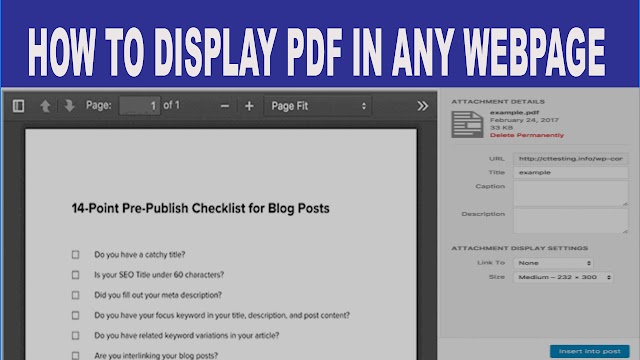The width and height of the screenshot is (640, 360).
Task: Click 'Do you have a catchy title?' text
Action: pos(140,255)
